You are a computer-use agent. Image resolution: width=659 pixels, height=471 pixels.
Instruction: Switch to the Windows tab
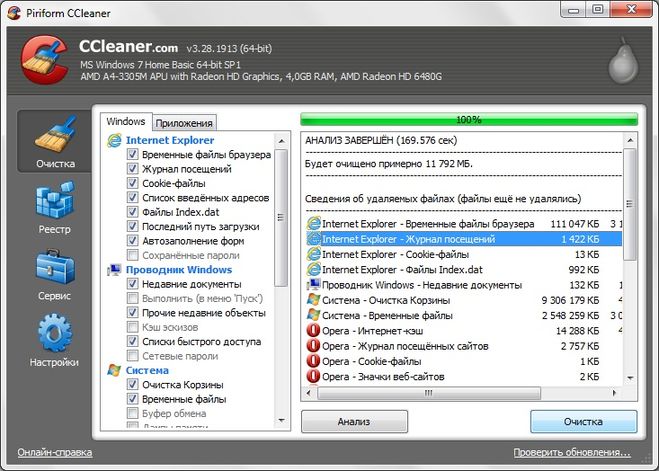125,122
